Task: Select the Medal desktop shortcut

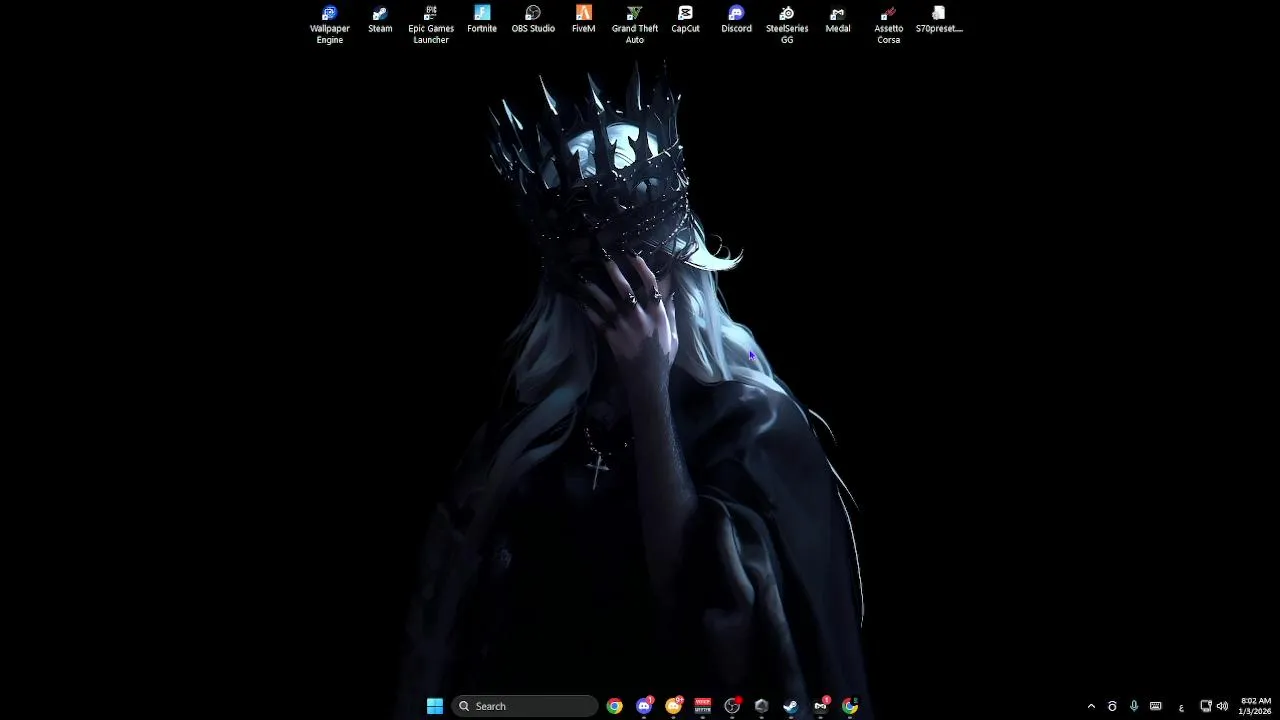Action: point(838,20)
